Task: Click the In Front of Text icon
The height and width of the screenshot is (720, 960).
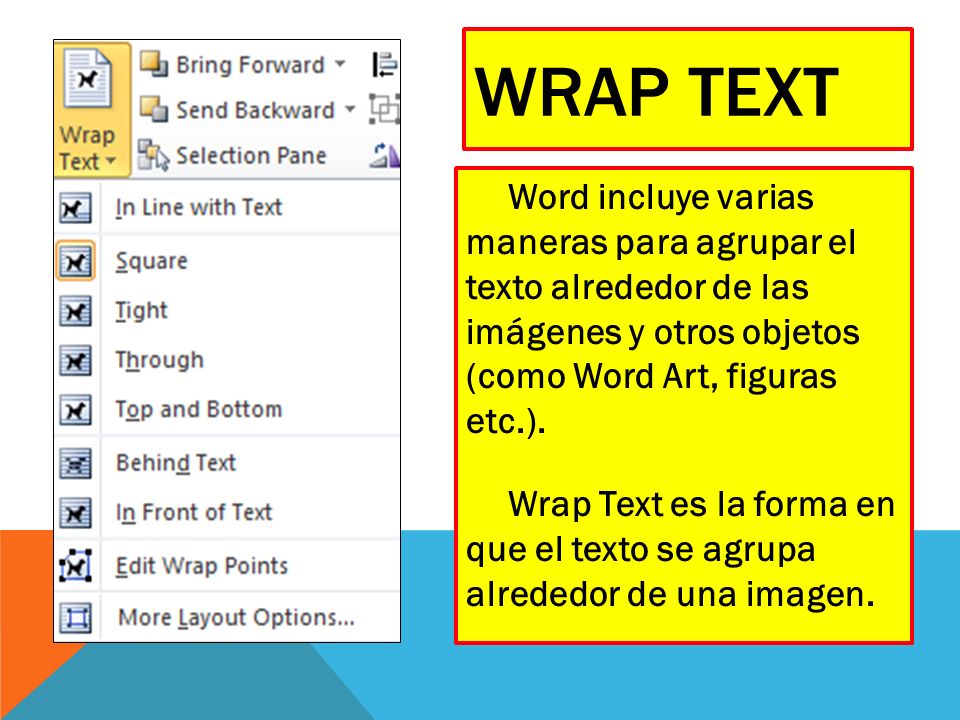Action: tap(75, 512)
